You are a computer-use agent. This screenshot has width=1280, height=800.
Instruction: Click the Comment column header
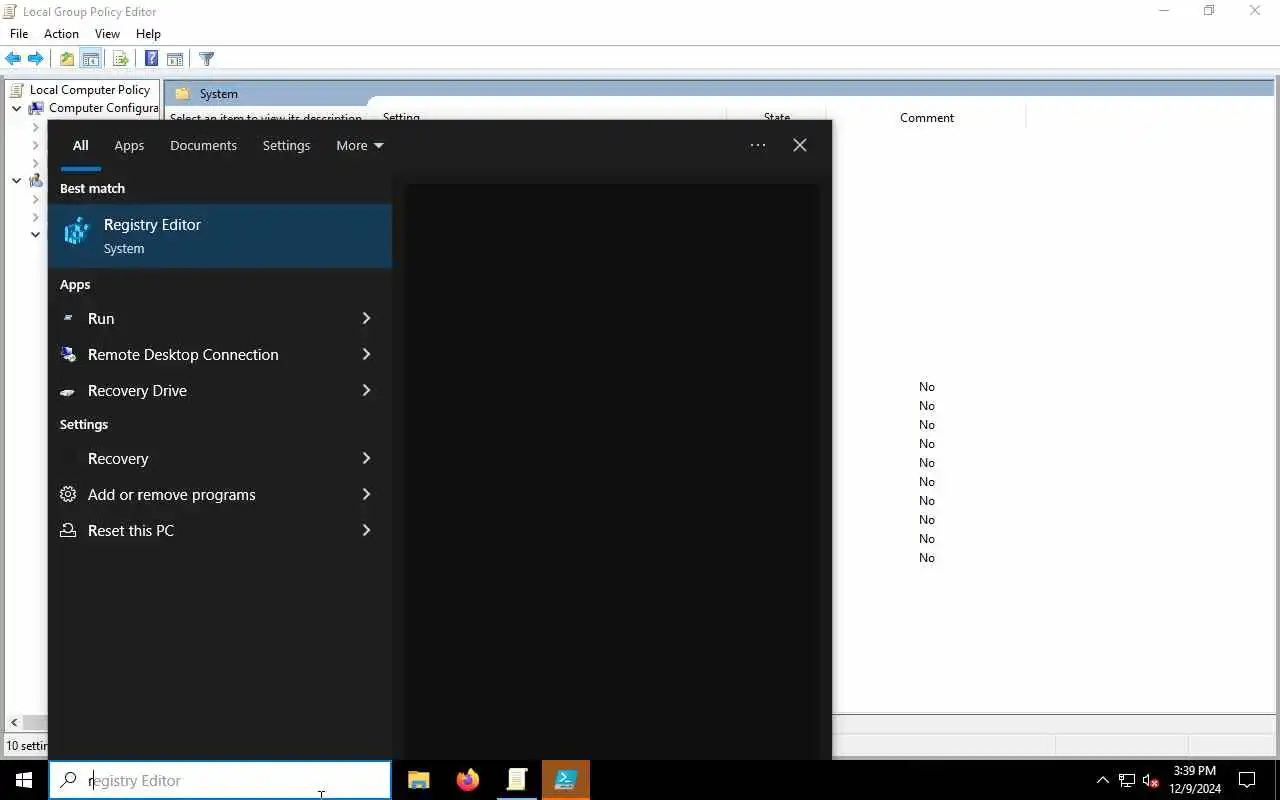coord(926,118)
